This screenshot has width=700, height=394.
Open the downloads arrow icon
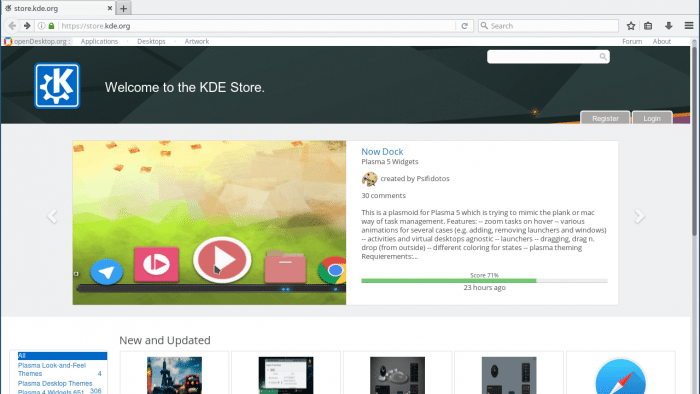(x=668, y=26)
